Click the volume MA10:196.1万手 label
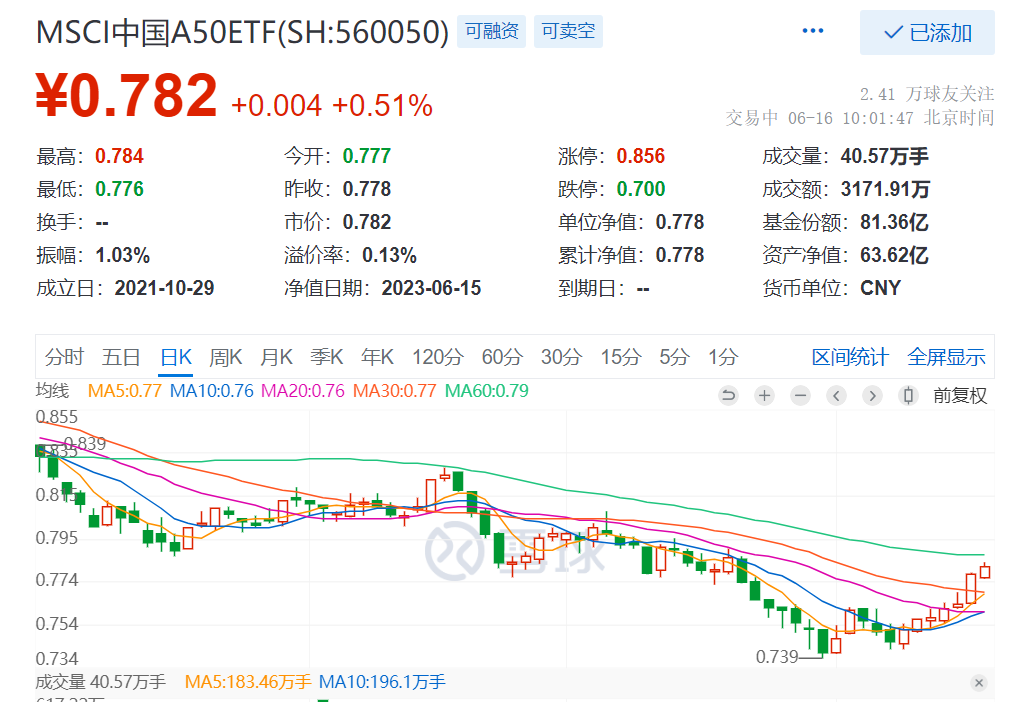The image size is (1025, 702). coord(382,682)
